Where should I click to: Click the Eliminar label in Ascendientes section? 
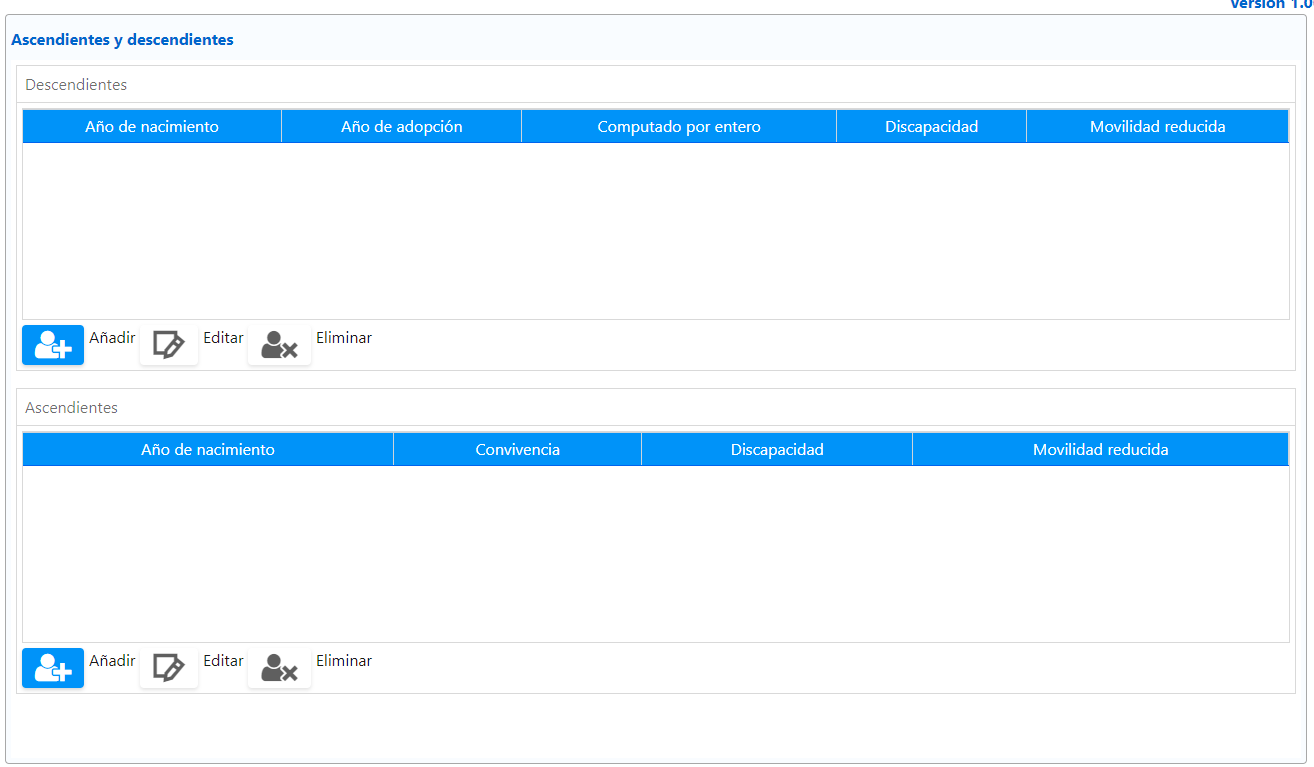[x=344, y=661]
